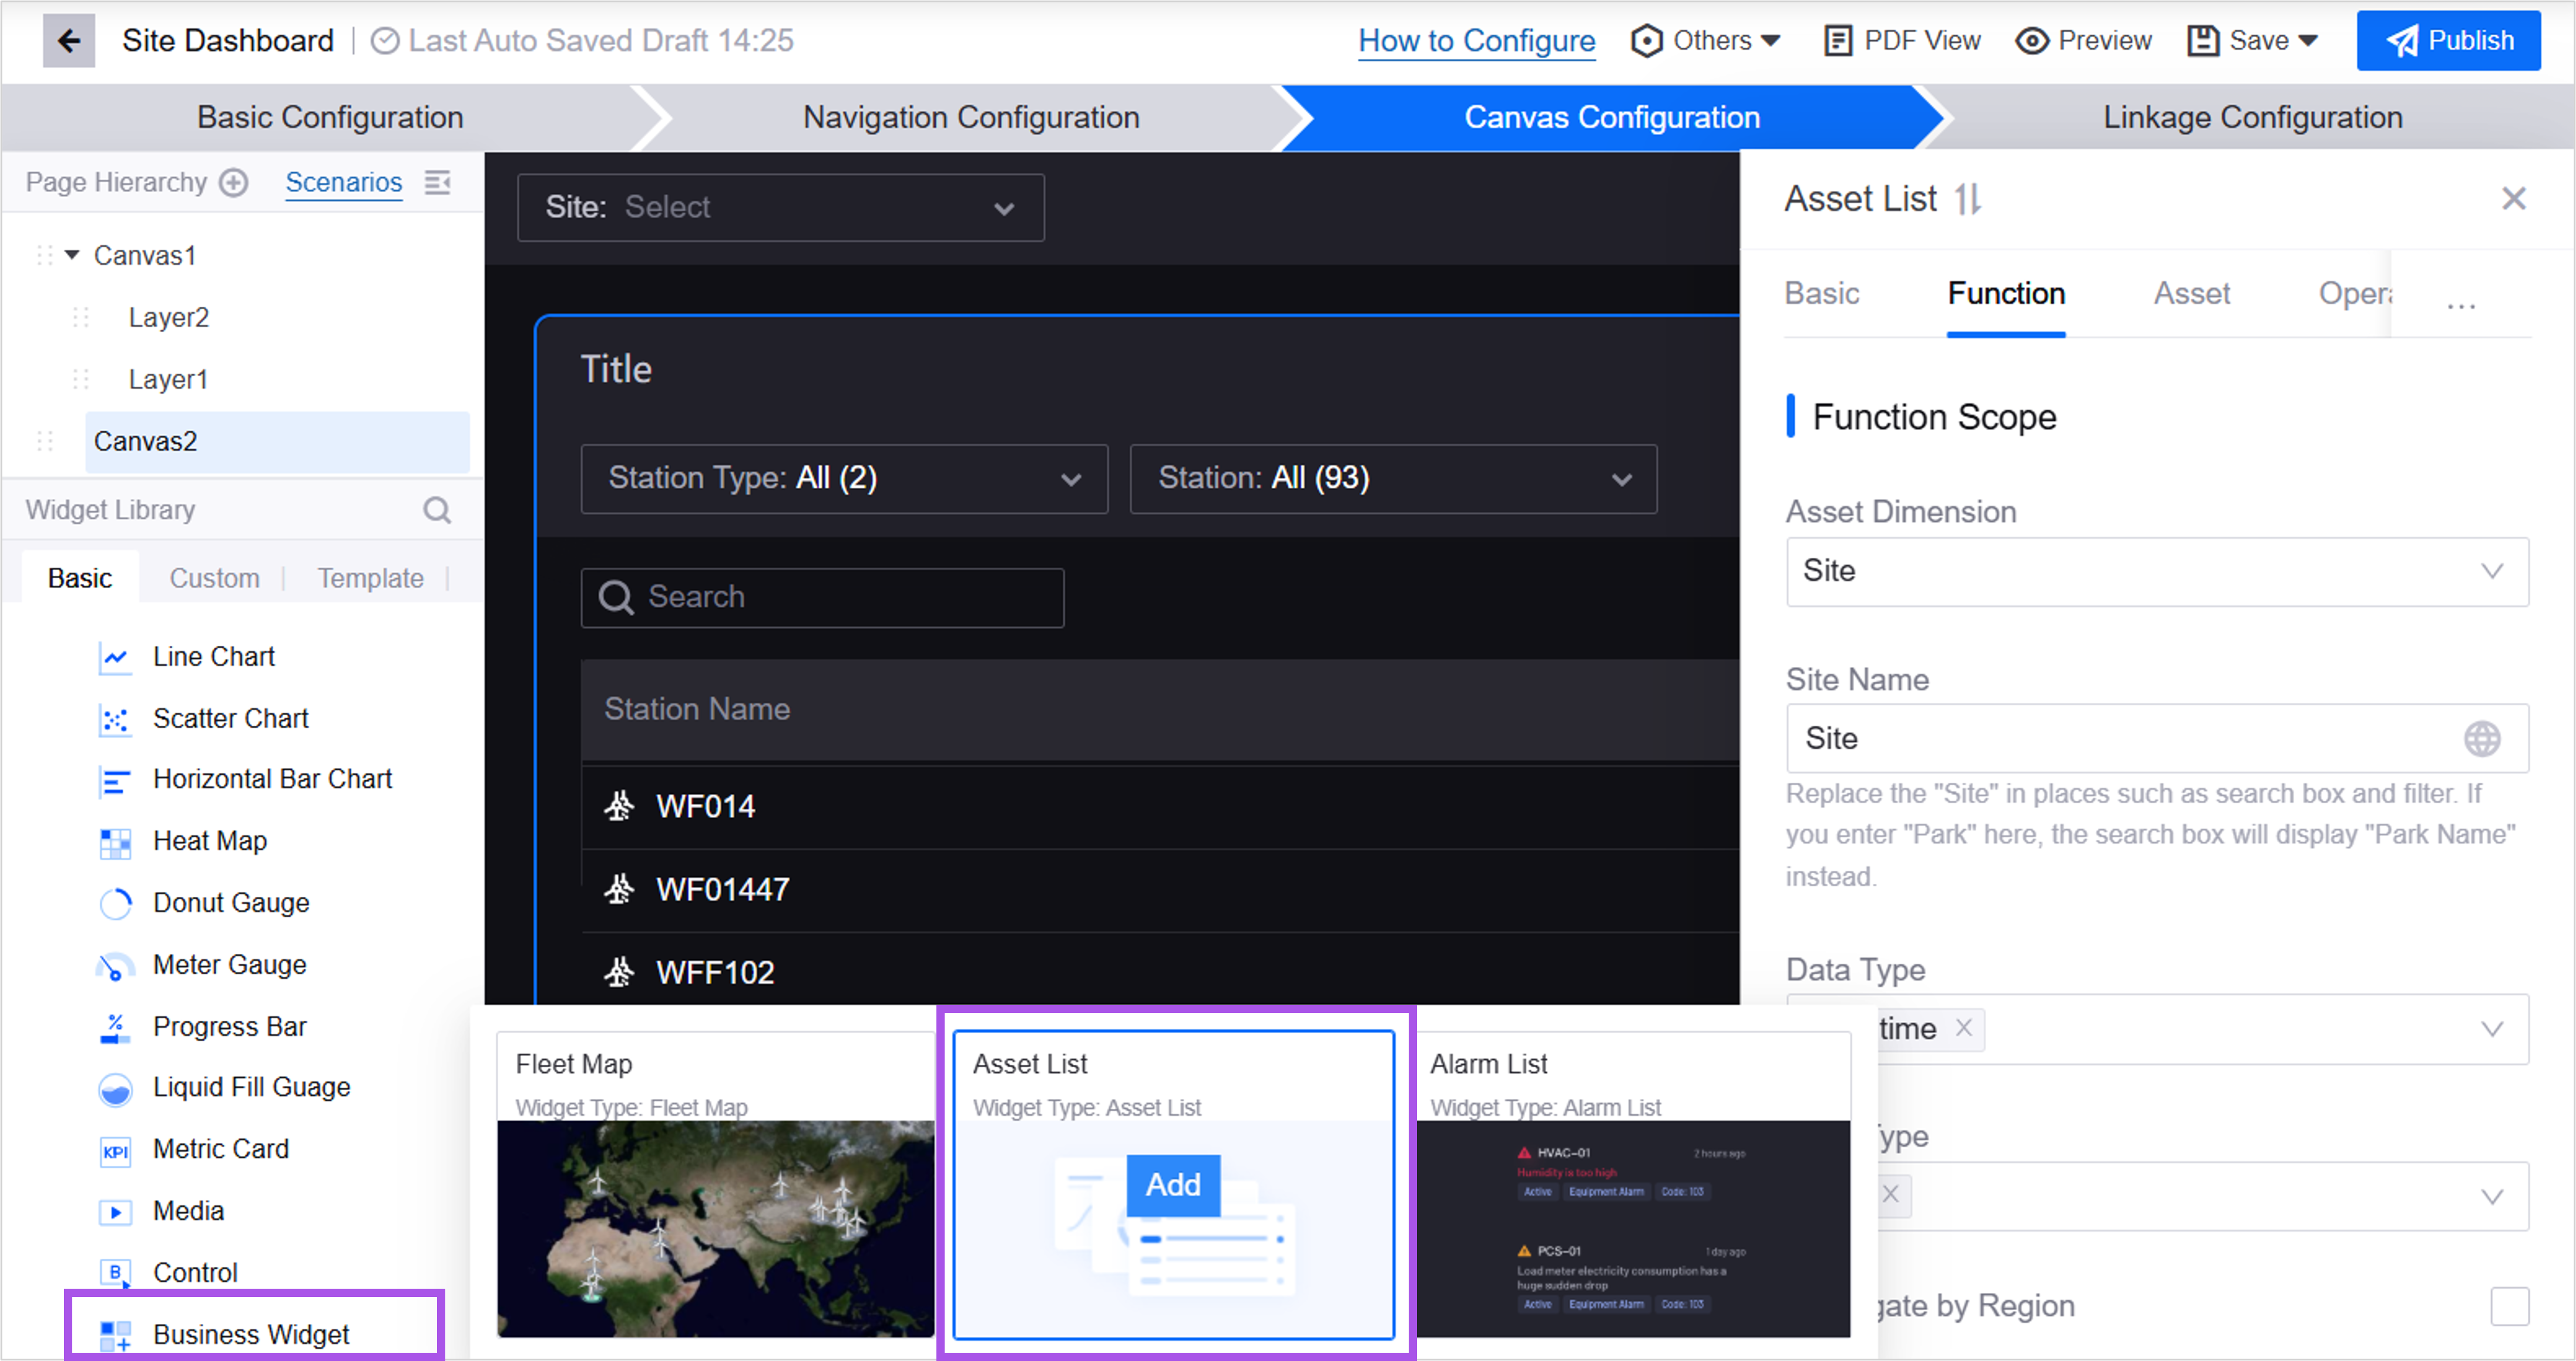Add a page via Page Hierarchy plus icon

(x=234, y=182)
